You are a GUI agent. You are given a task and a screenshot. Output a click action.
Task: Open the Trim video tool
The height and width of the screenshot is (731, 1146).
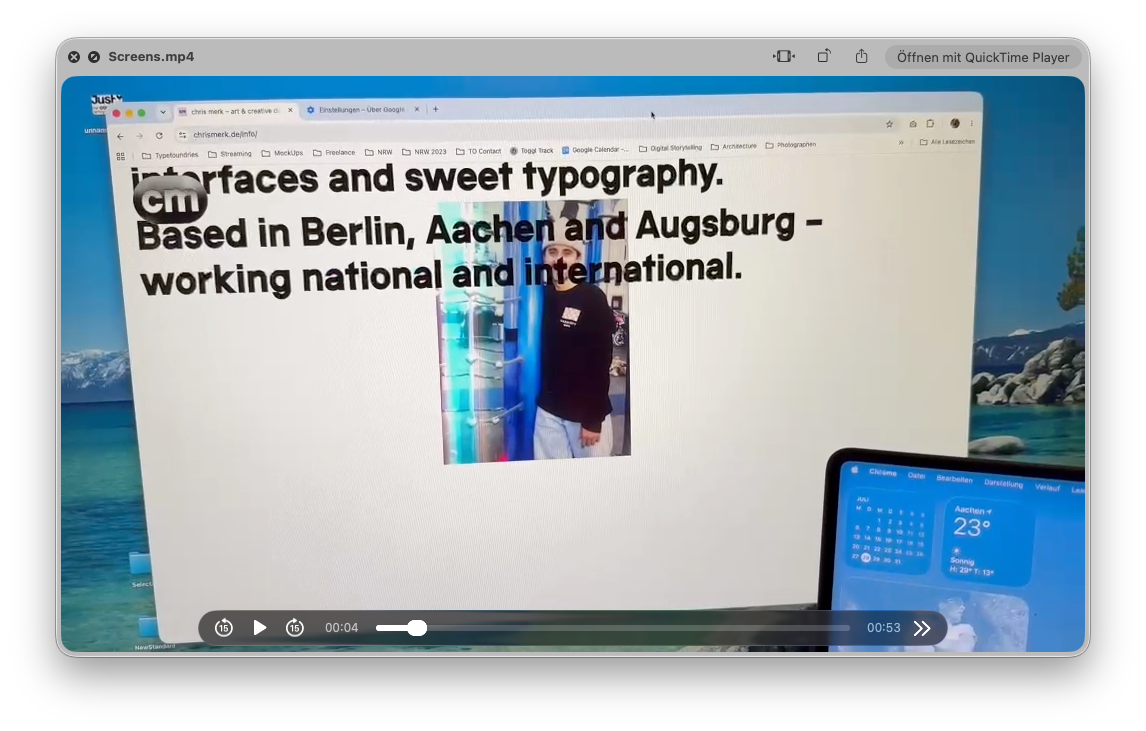click(783, 56)
